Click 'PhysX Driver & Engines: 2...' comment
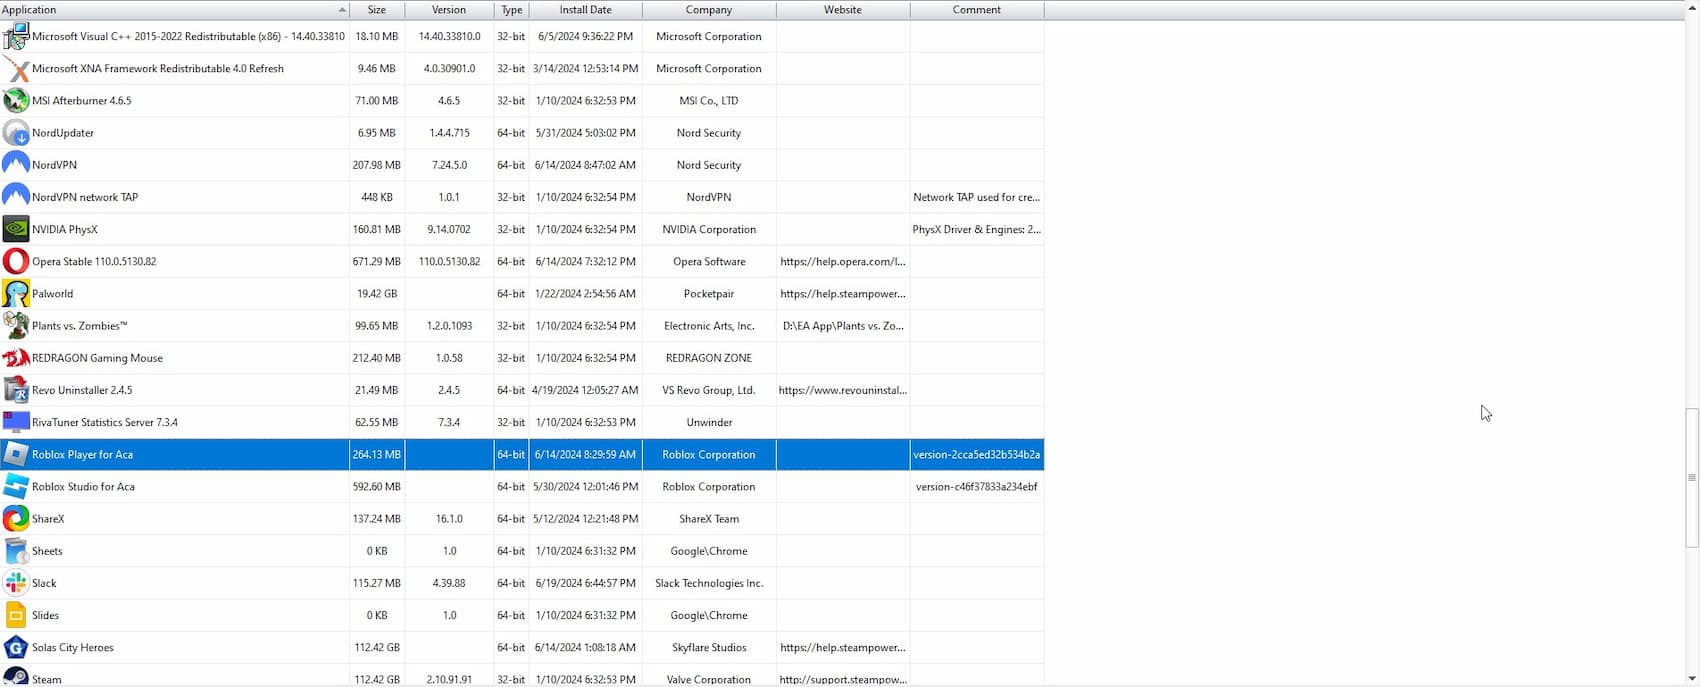The image size is (1700, 687). pos(977,229)
